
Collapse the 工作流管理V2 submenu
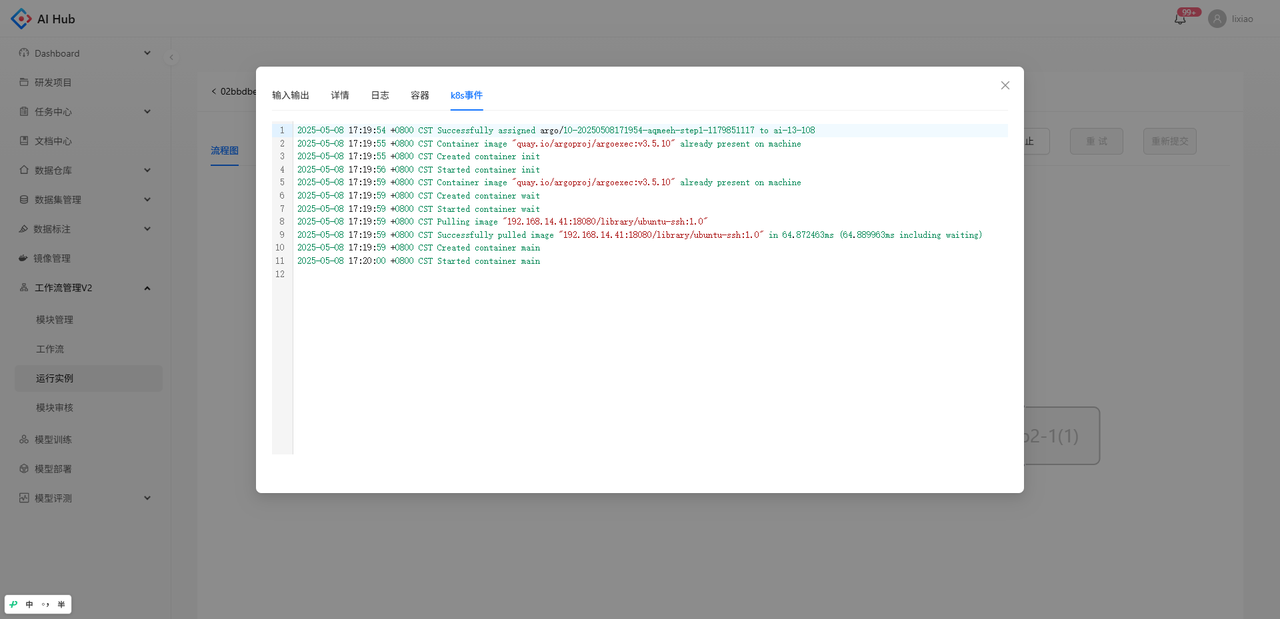(147, 288)
